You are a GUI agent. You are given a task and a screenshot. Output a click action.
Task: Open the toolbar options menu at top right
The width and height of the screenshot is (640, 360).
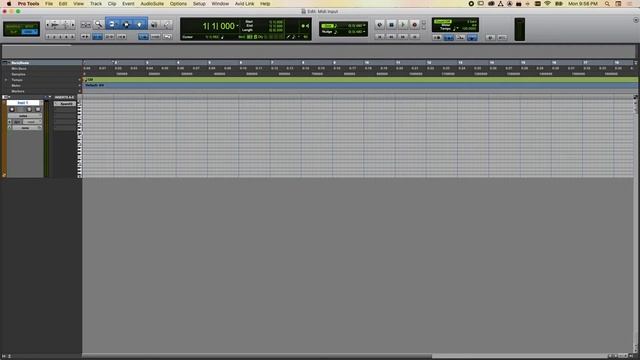coord(636,20)
